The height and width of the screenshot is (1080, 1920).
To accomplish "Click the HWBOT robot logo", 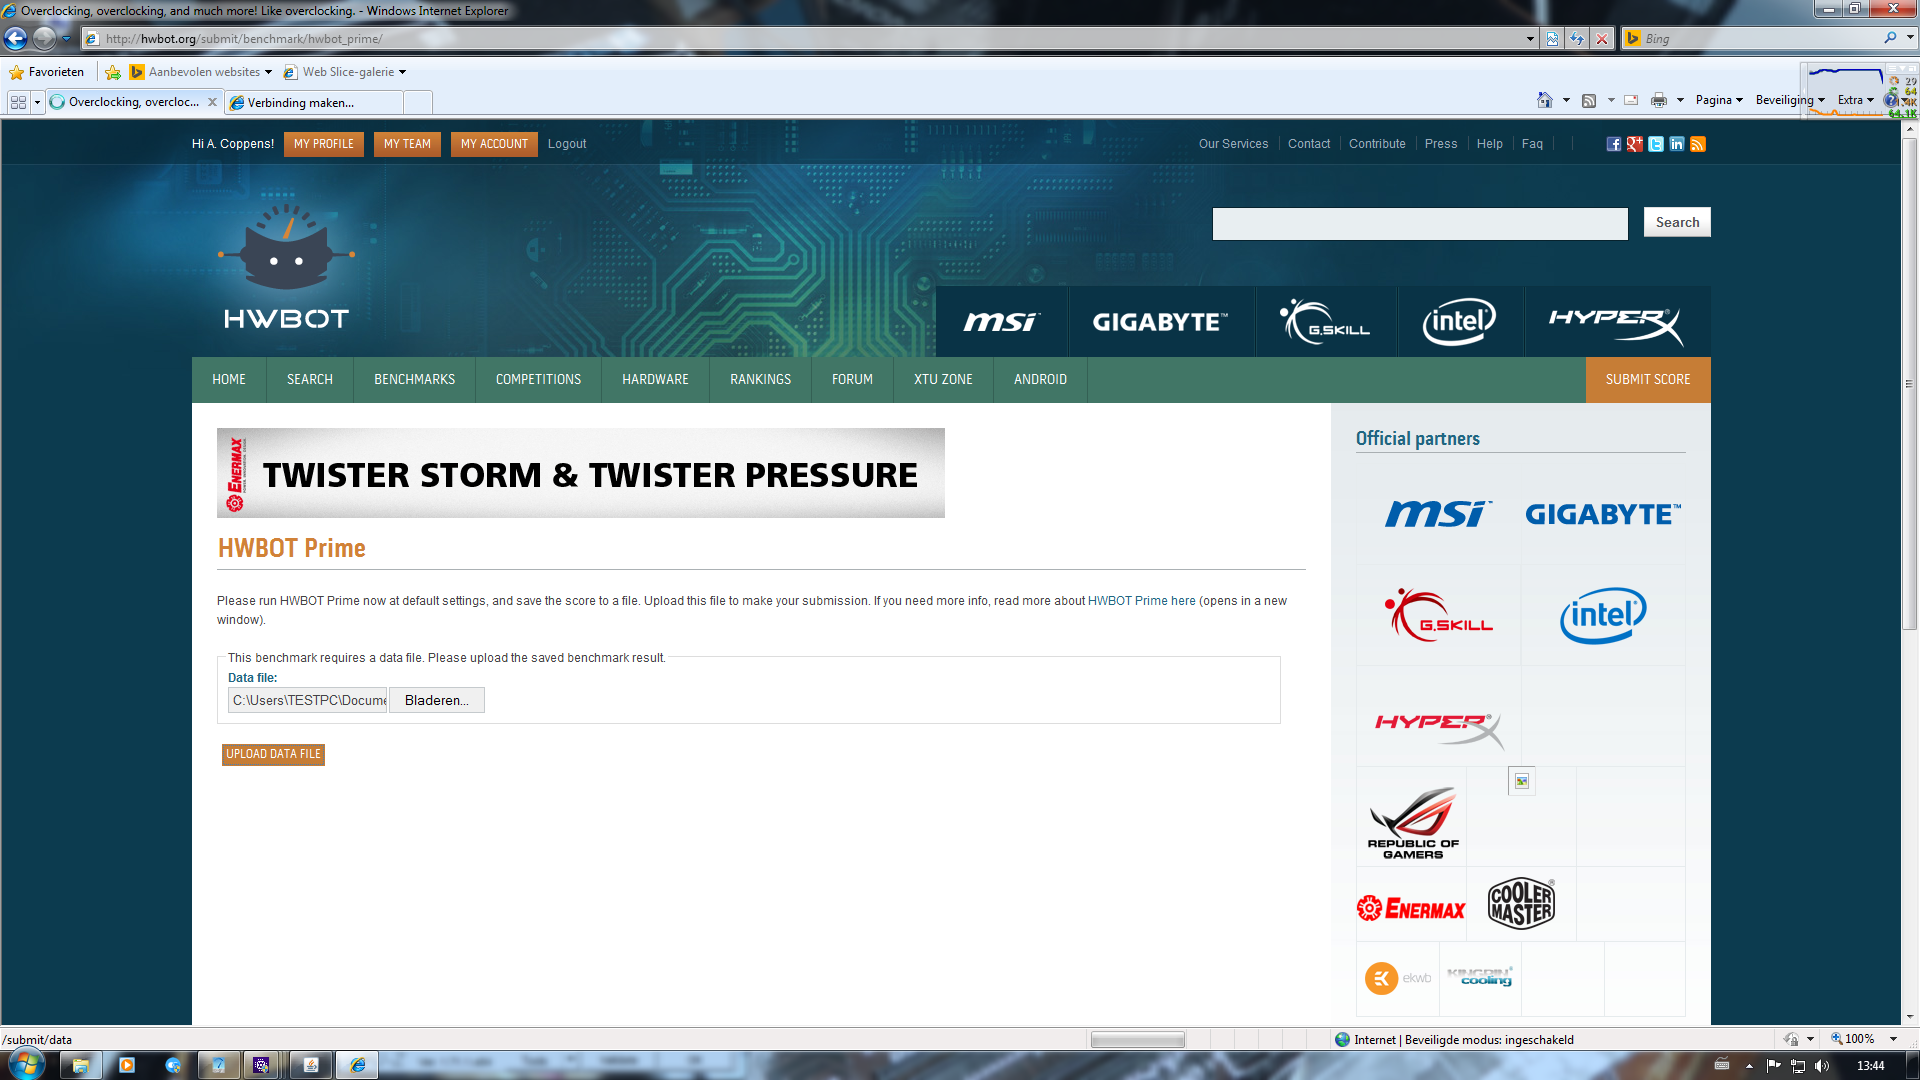I will (286, 268).
